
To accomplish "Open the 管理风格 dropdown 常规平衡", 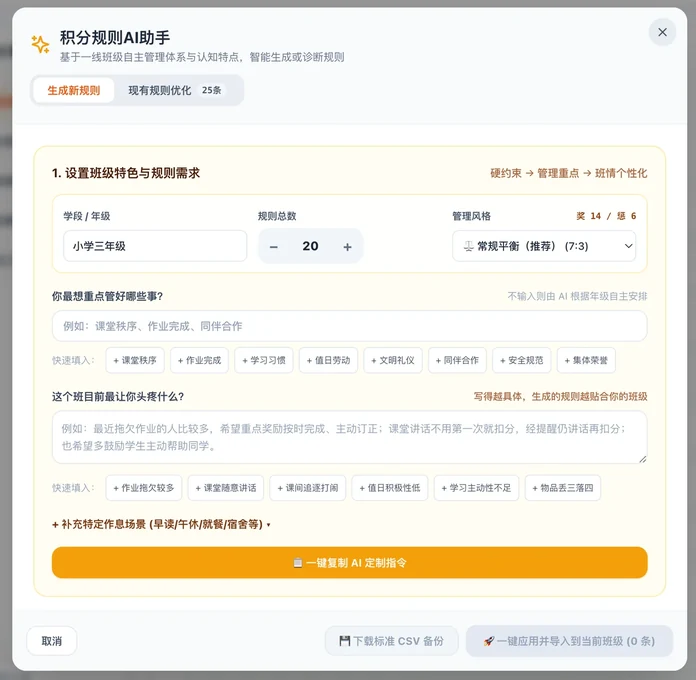I will [x=544, y=246].
